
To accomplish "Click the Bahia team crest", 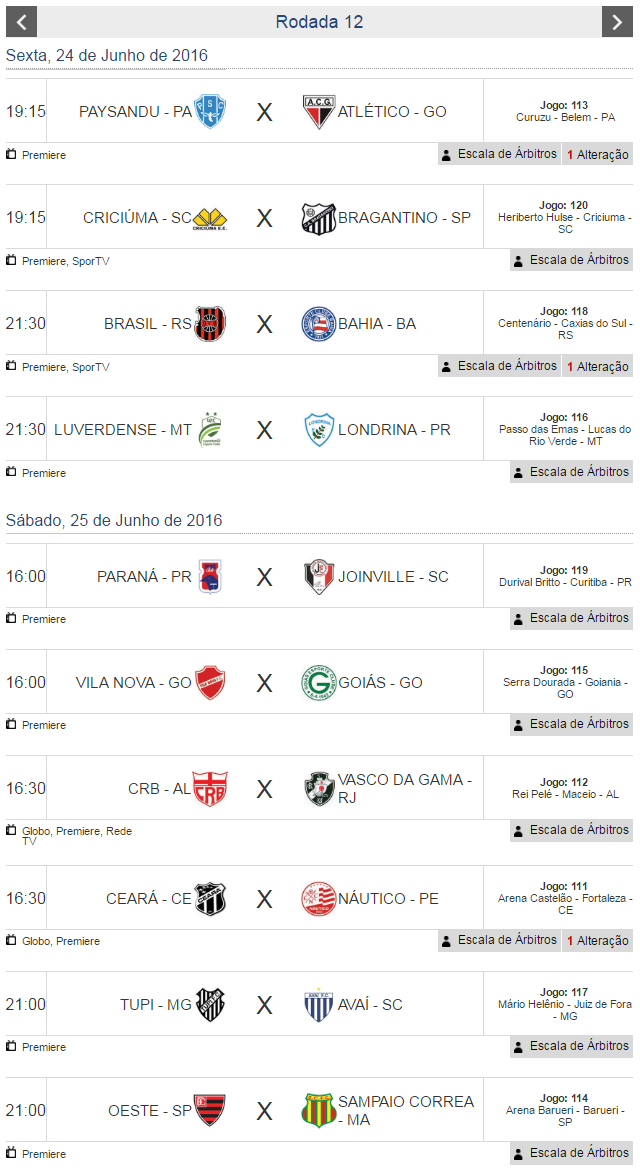I will [x=319, y=324].
